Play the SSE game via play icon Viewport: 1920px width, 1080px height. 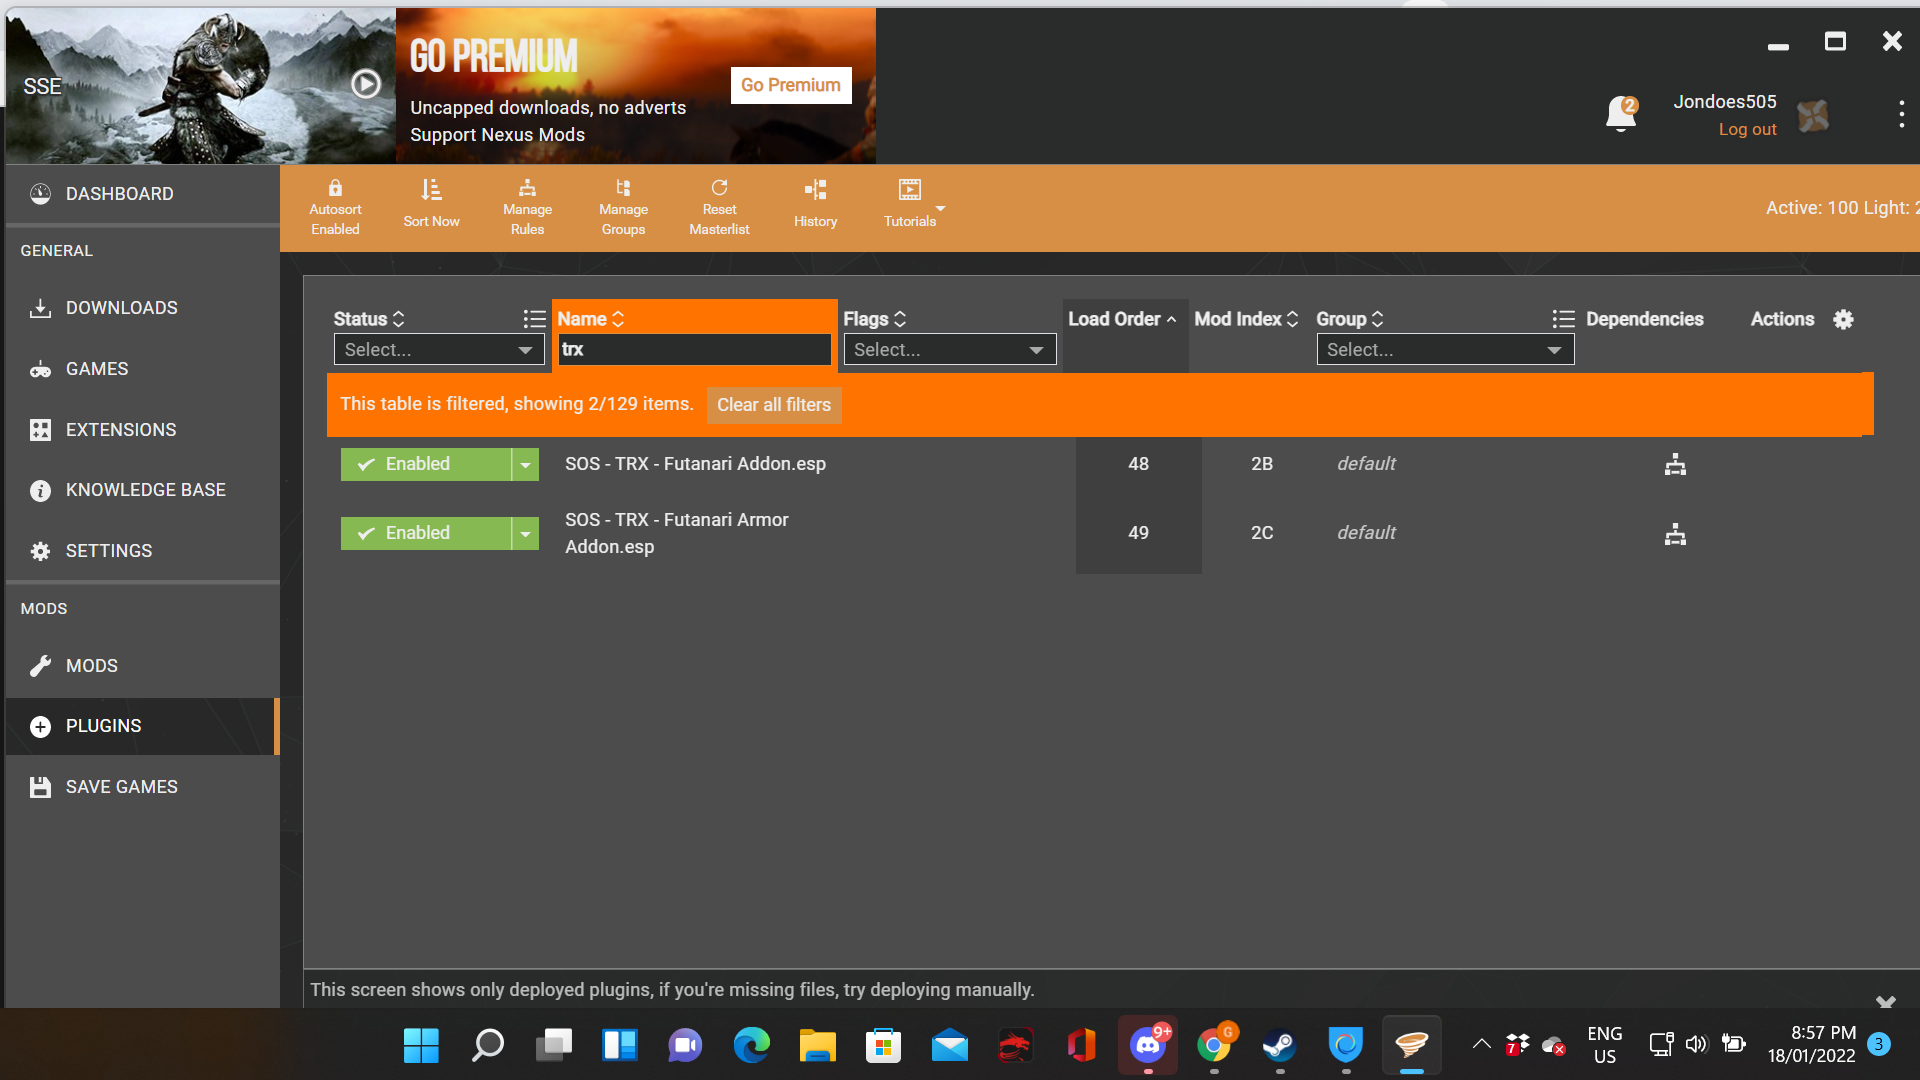[366, 84]
